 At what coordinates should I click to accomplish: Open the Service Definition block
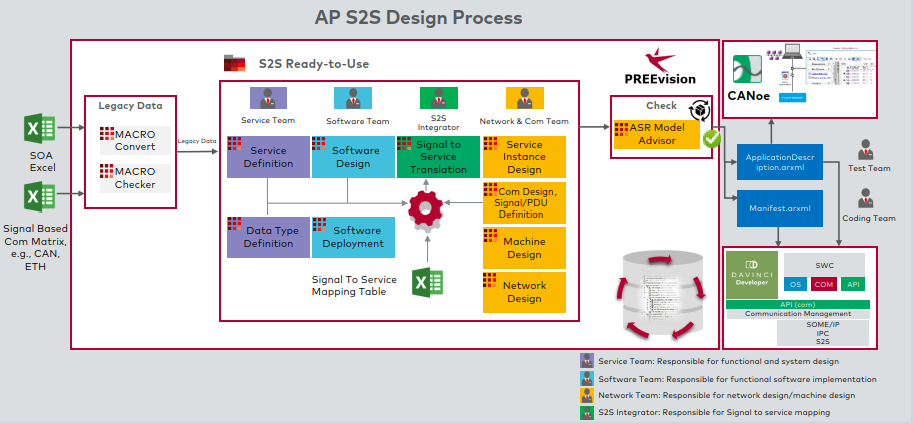(x=268, y=157)
